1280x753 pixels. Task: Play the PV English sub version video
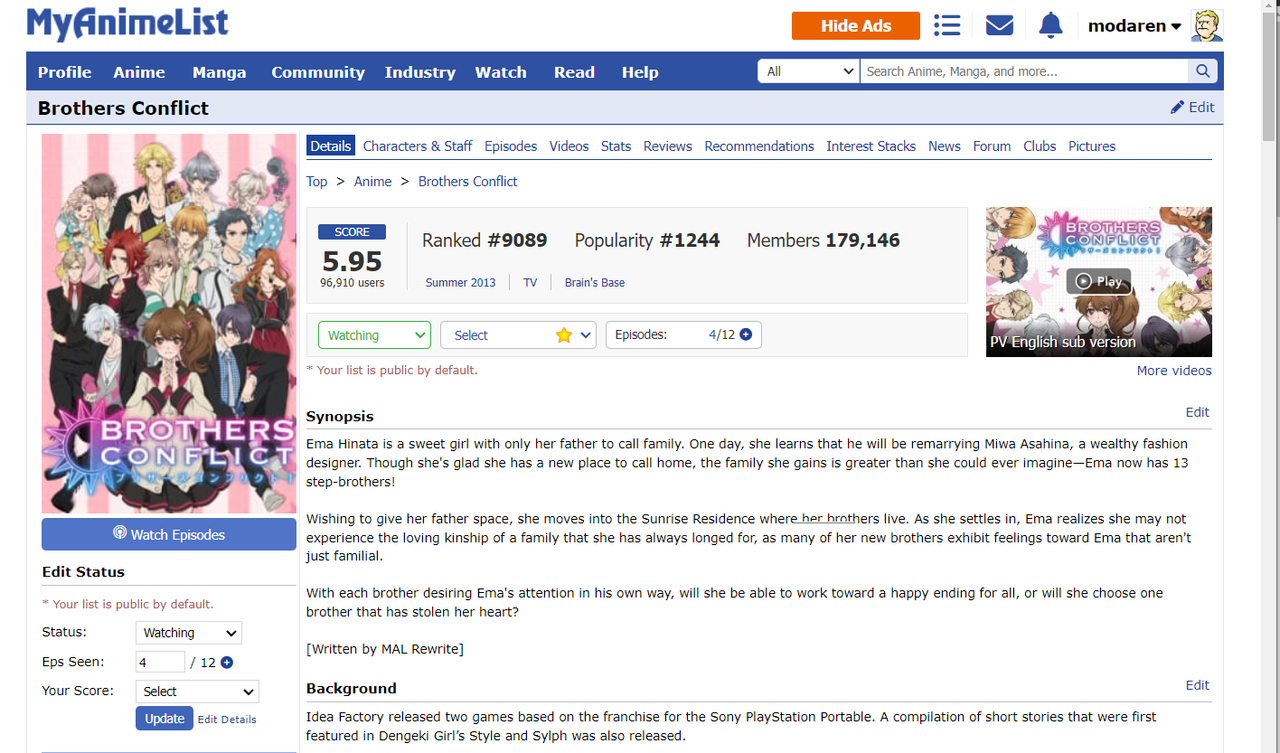(x=1098, y=282)
